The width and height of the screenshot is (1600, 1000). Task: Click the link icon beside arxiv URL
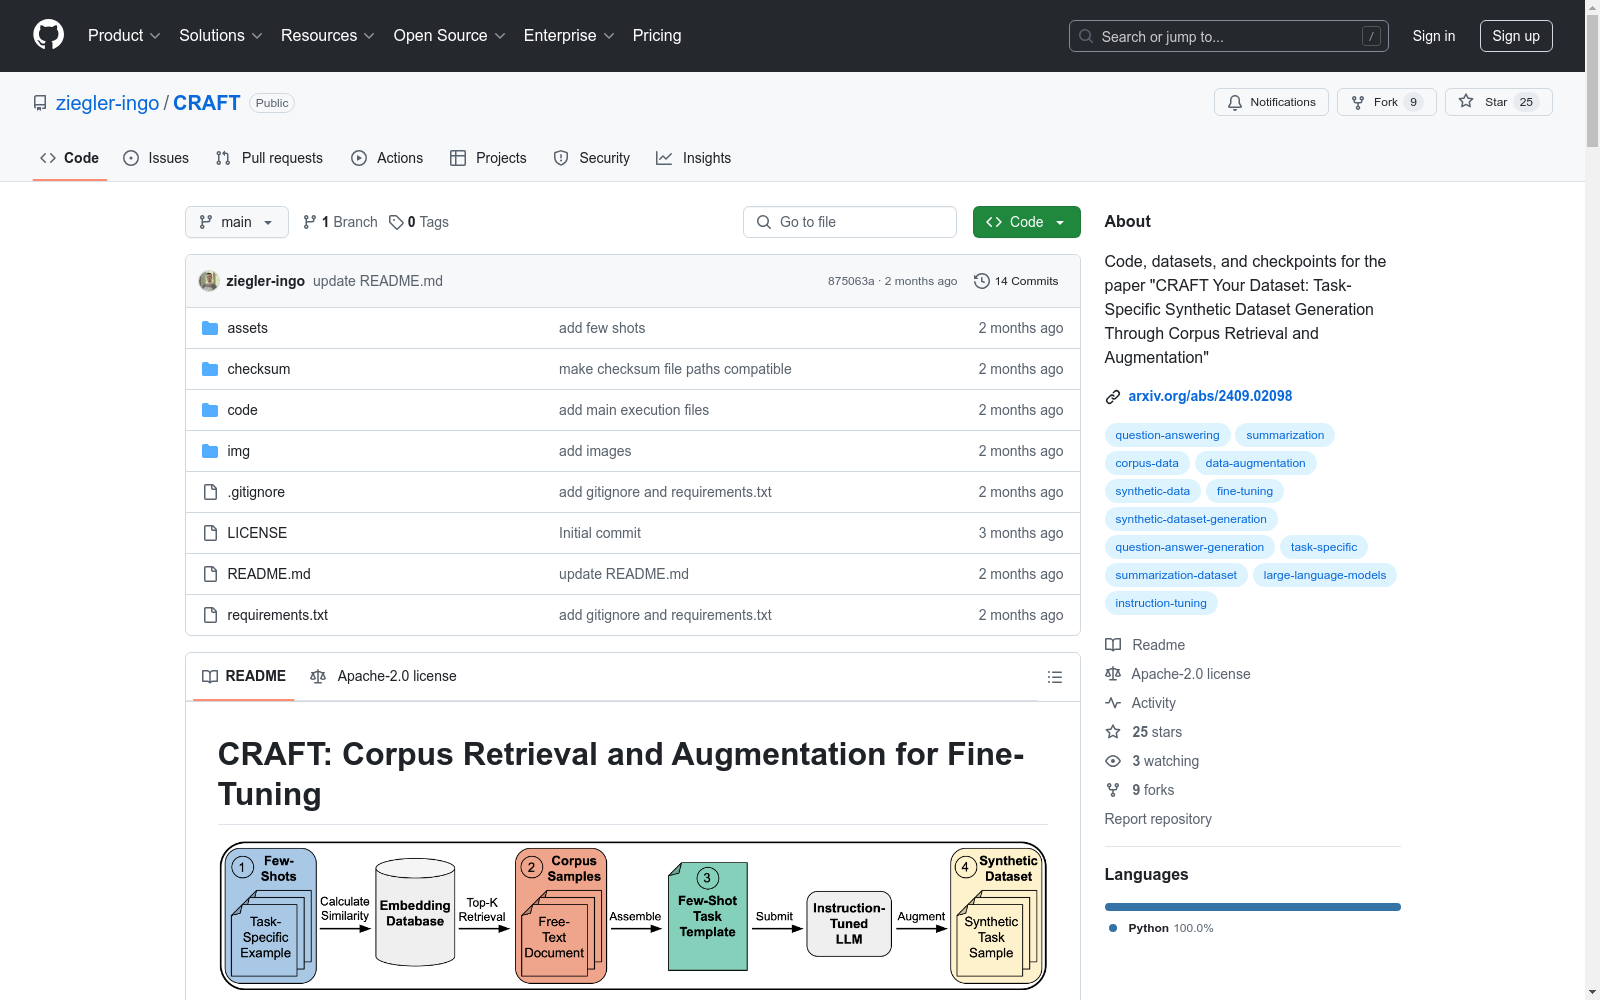[1113, 397]
